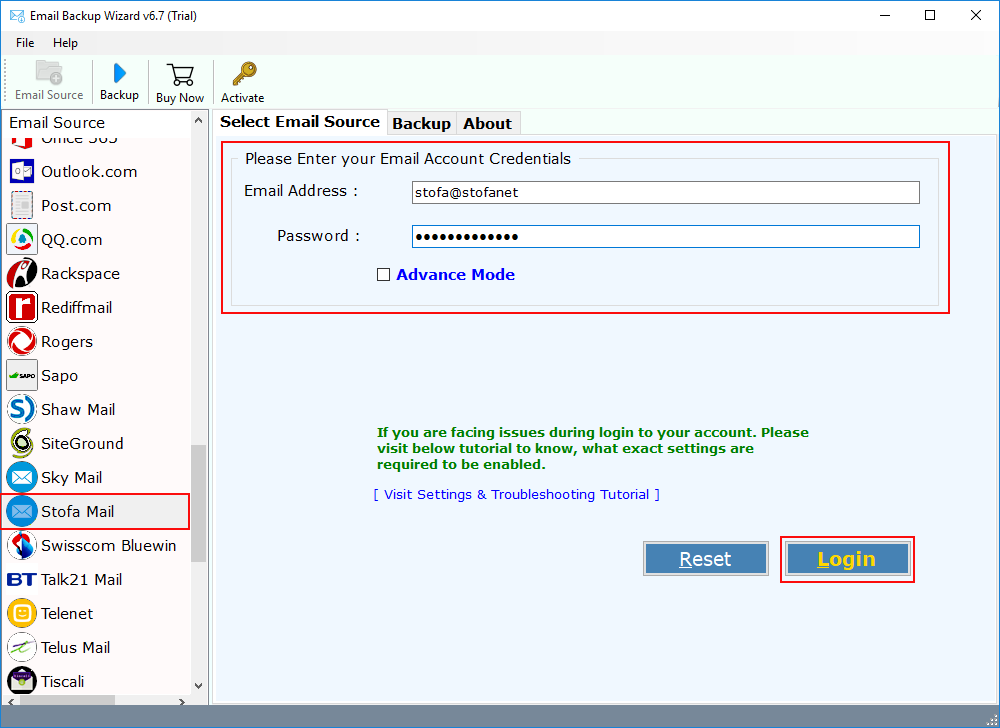Click the Backup play icon in toolbar

[x=119, y=73]
